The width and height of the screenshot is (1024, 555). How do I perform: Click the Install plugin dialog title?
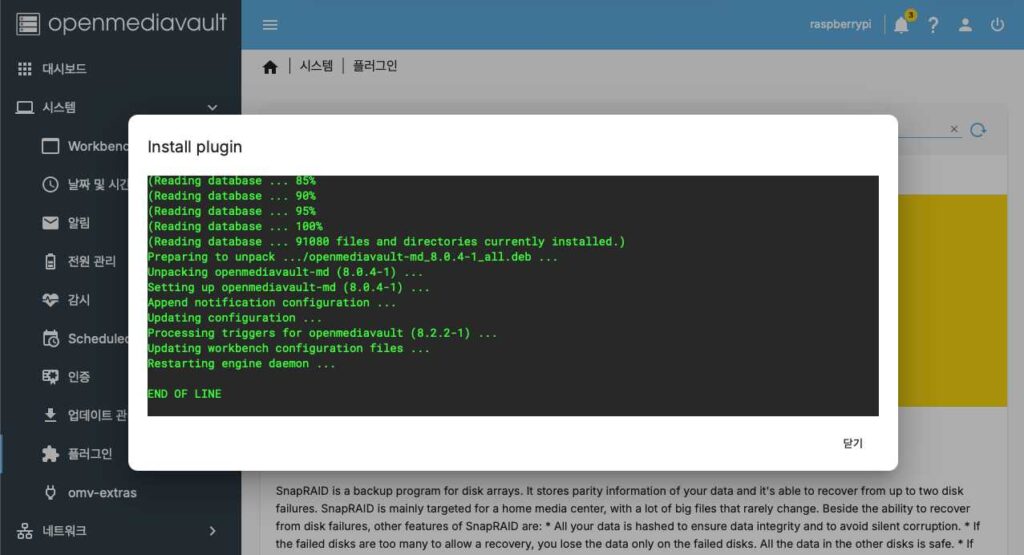point(195,147)
